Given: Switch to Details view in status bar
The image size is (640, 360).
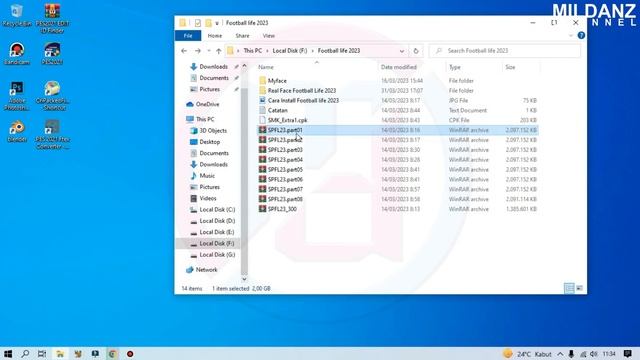Looking at the screenshot, I should click(x=569, y=288).
